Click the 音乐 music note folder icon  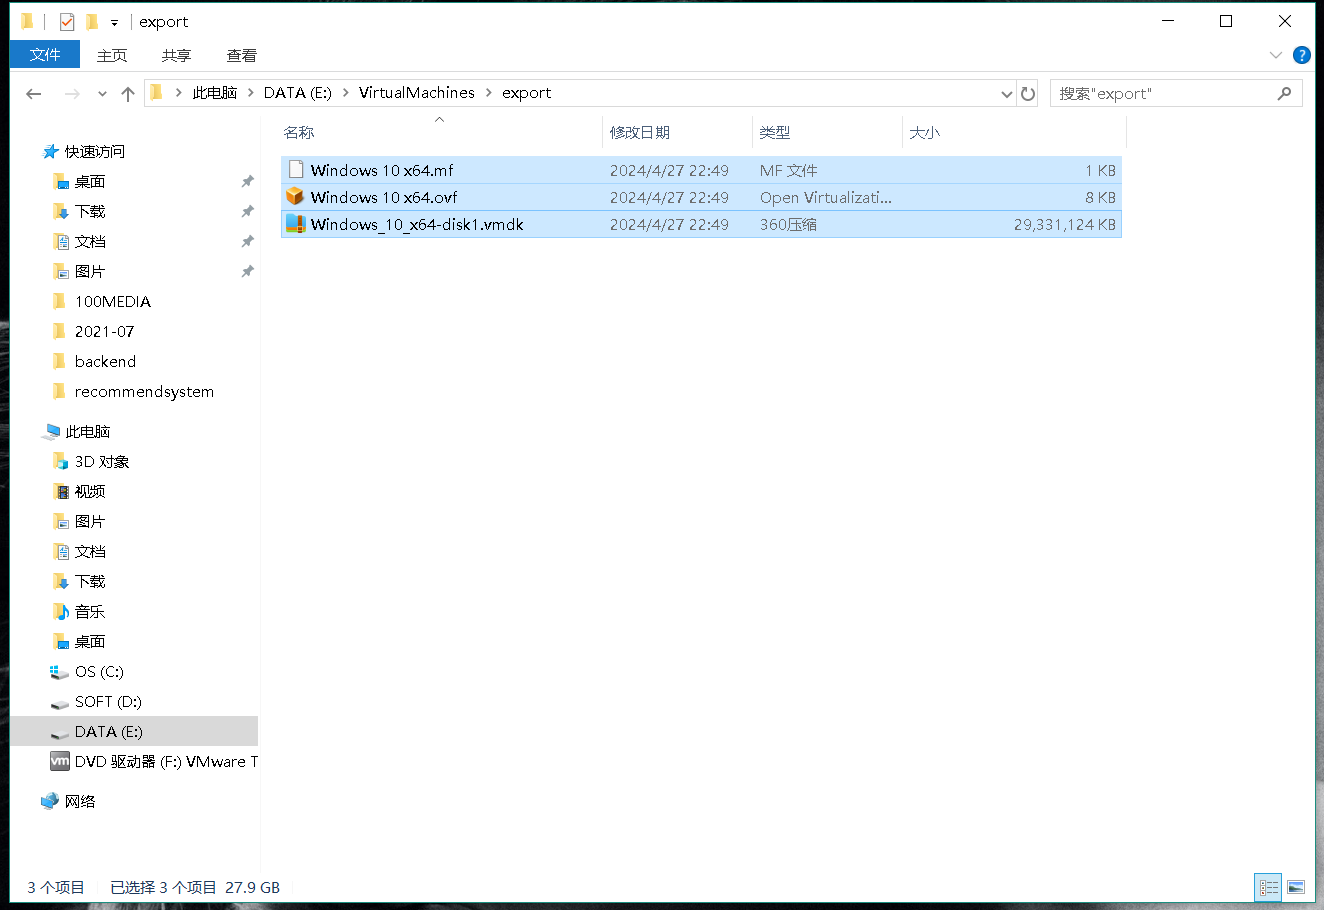tap(60, 612)
